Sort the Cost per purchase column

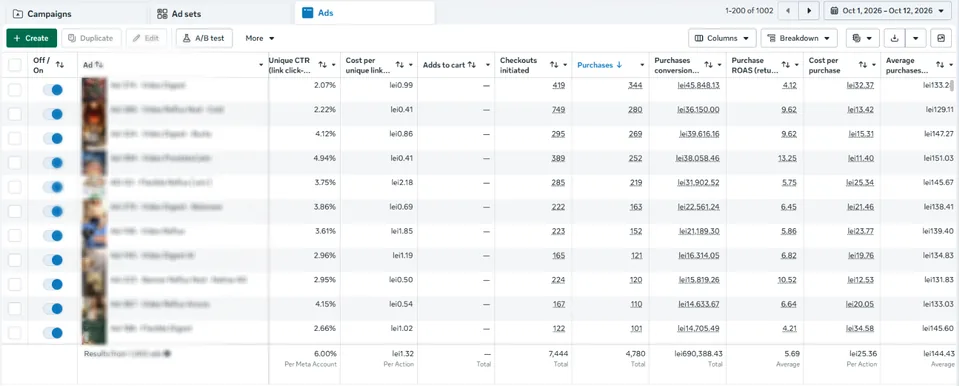pyautogui.click(x=862, y=65)
